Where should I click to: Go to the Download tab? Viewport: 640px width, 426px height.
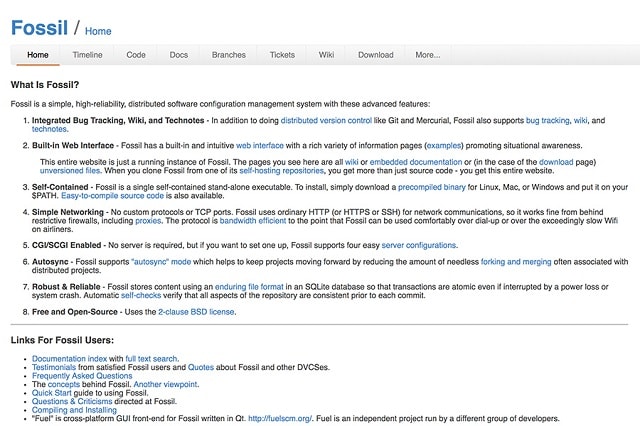(376, 55)
